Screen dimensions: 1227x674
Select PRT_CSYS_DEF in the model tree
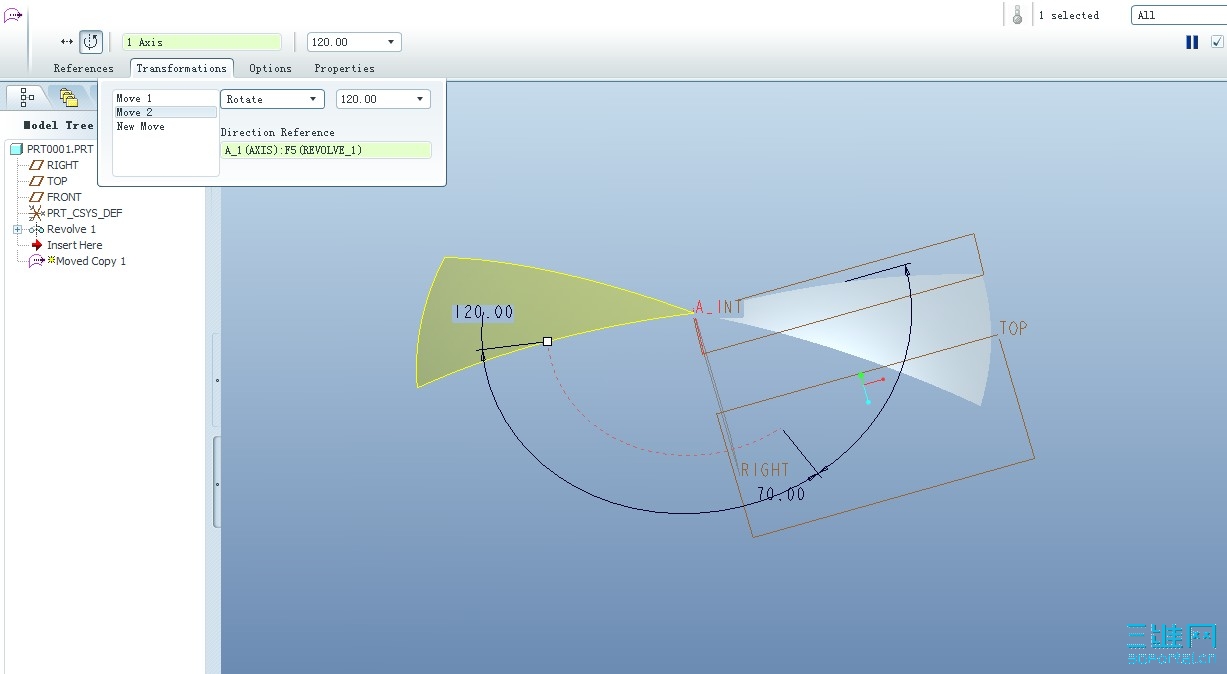[84, 213]
